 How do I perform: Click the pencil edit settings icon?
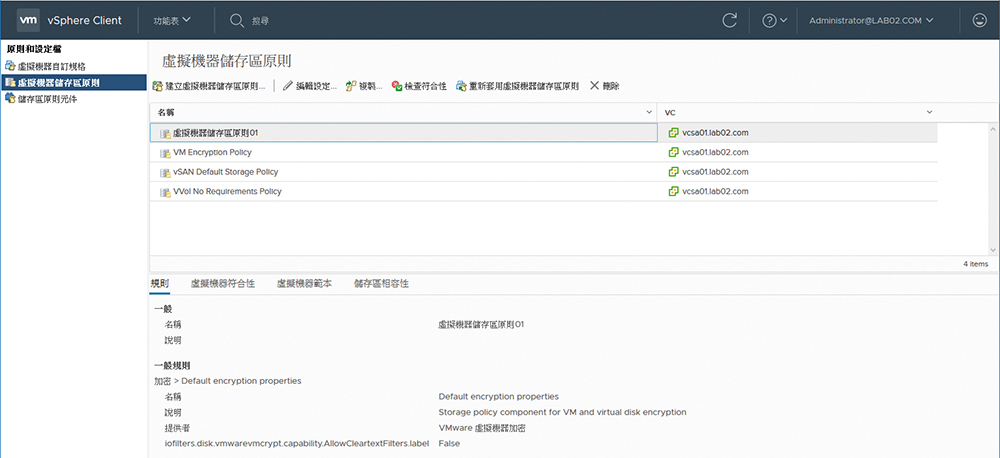coord(288,85)
